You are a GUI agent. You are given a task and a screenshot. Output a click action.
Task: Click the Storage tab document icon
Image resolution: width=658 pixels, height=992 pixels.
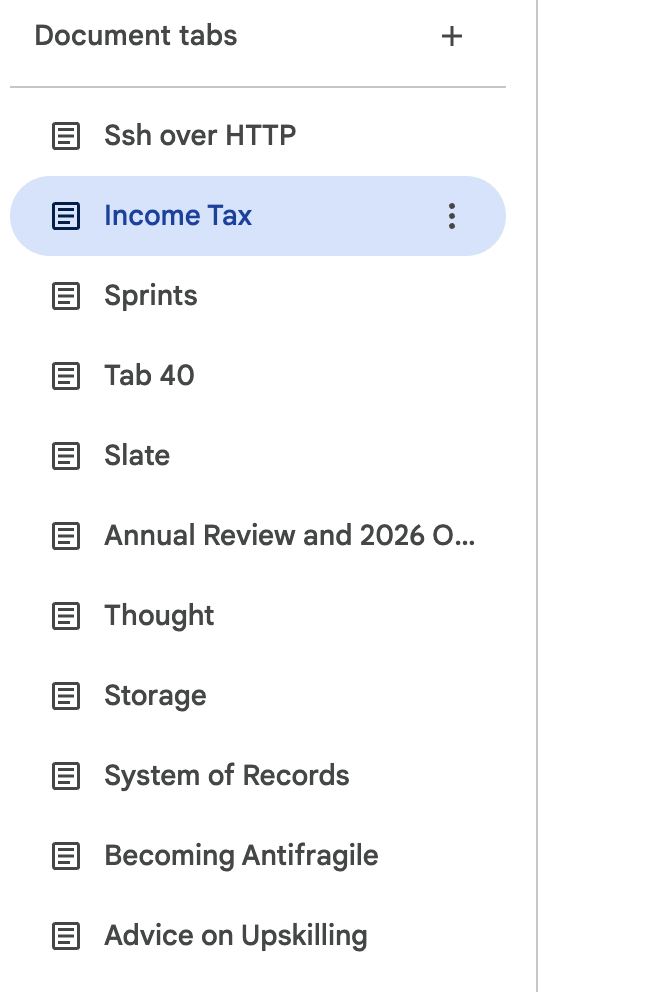66,696
